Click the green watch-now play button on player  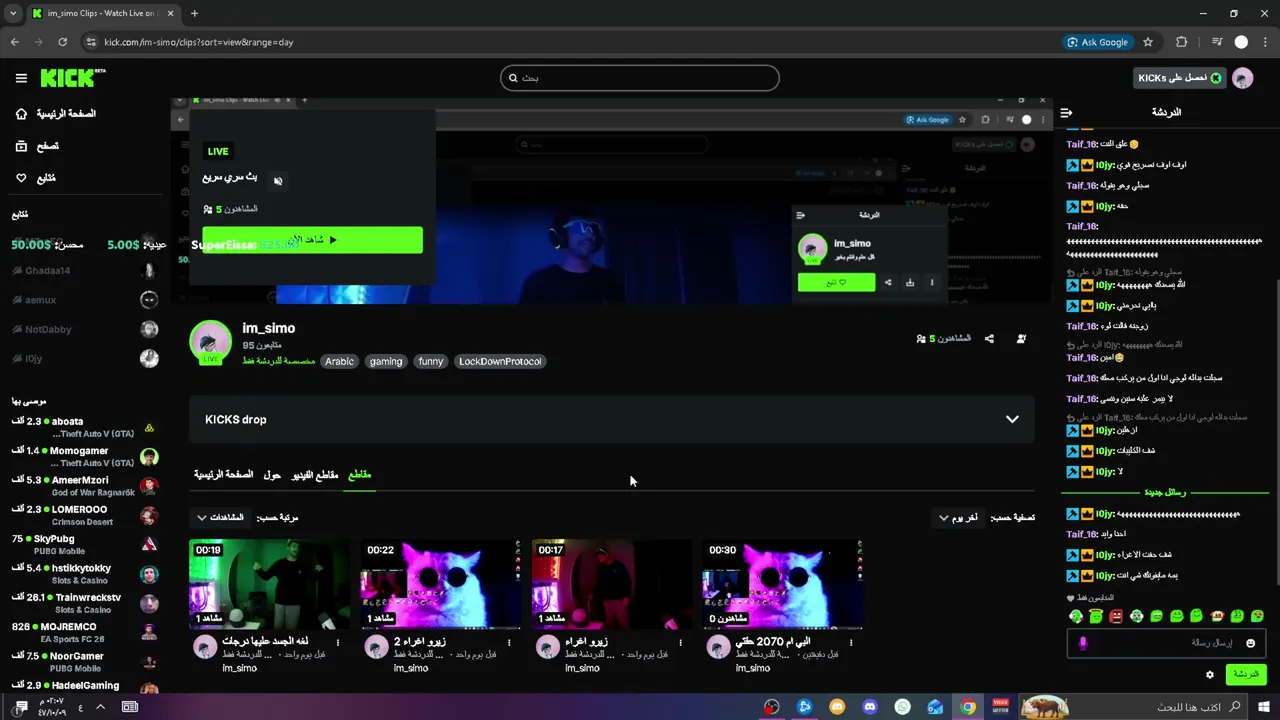tap(313, 240)
